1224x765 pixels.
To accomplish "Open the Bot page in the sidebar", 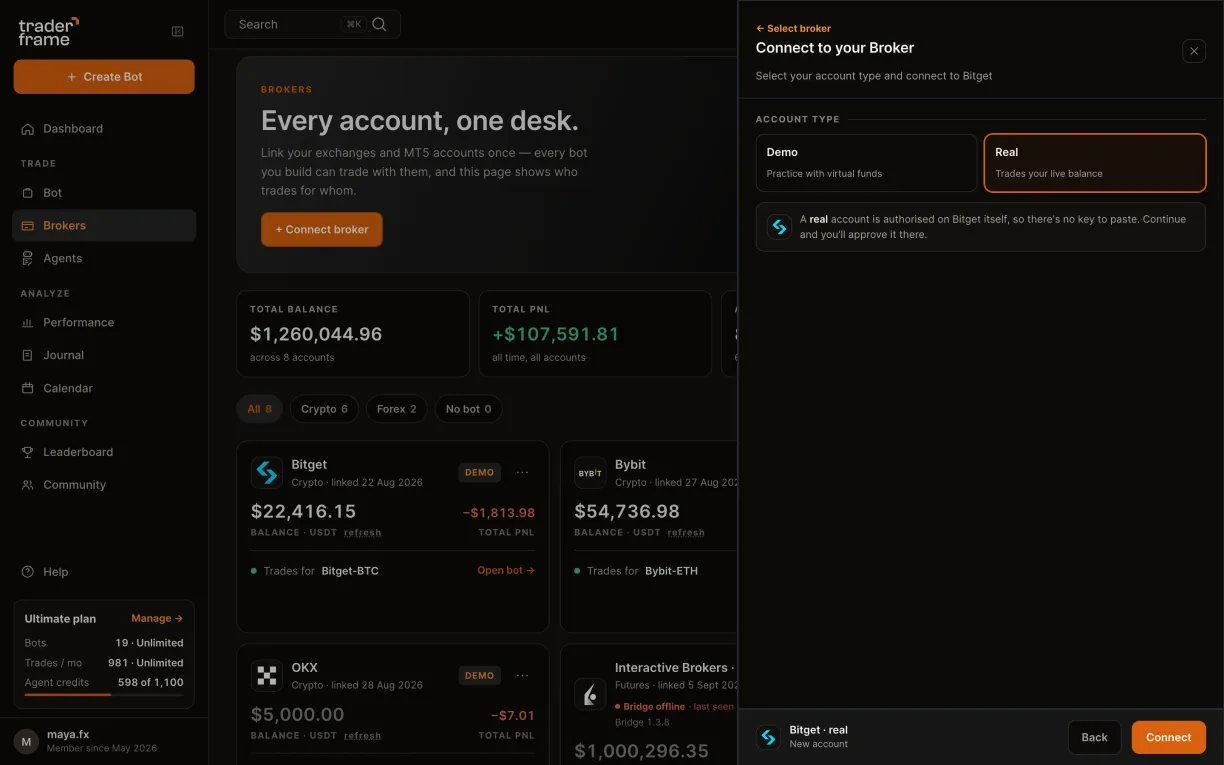I will [x=104, y=193].
